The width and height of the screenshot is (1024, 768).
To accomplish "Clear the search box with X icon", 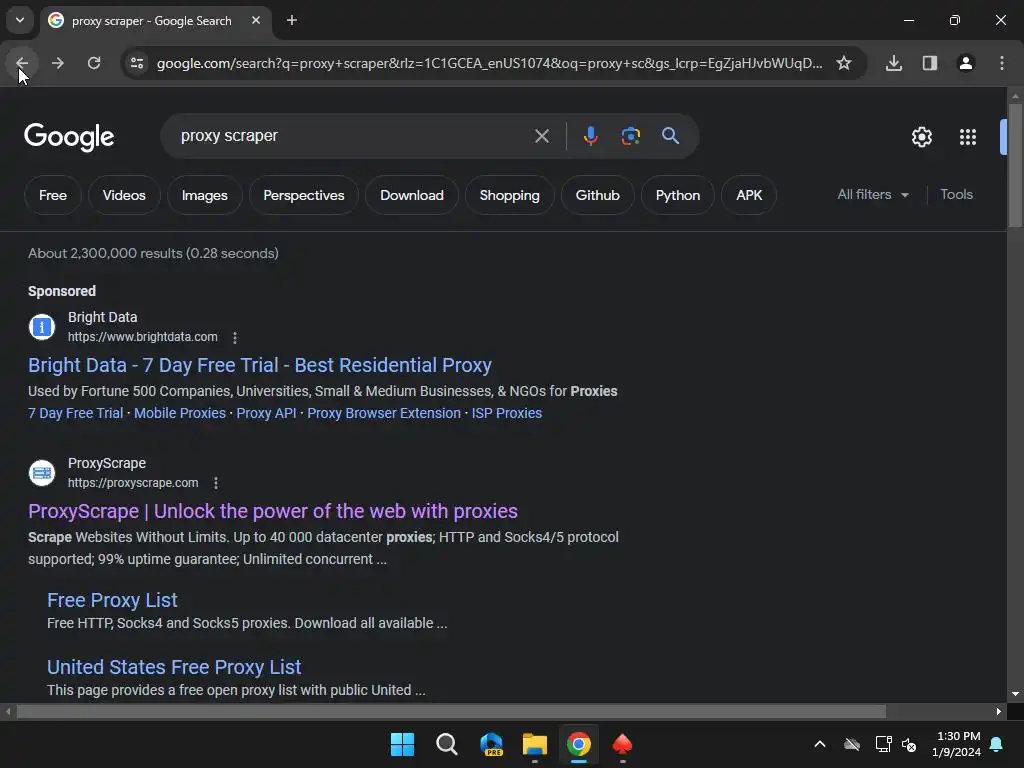I will pos(541,136).
